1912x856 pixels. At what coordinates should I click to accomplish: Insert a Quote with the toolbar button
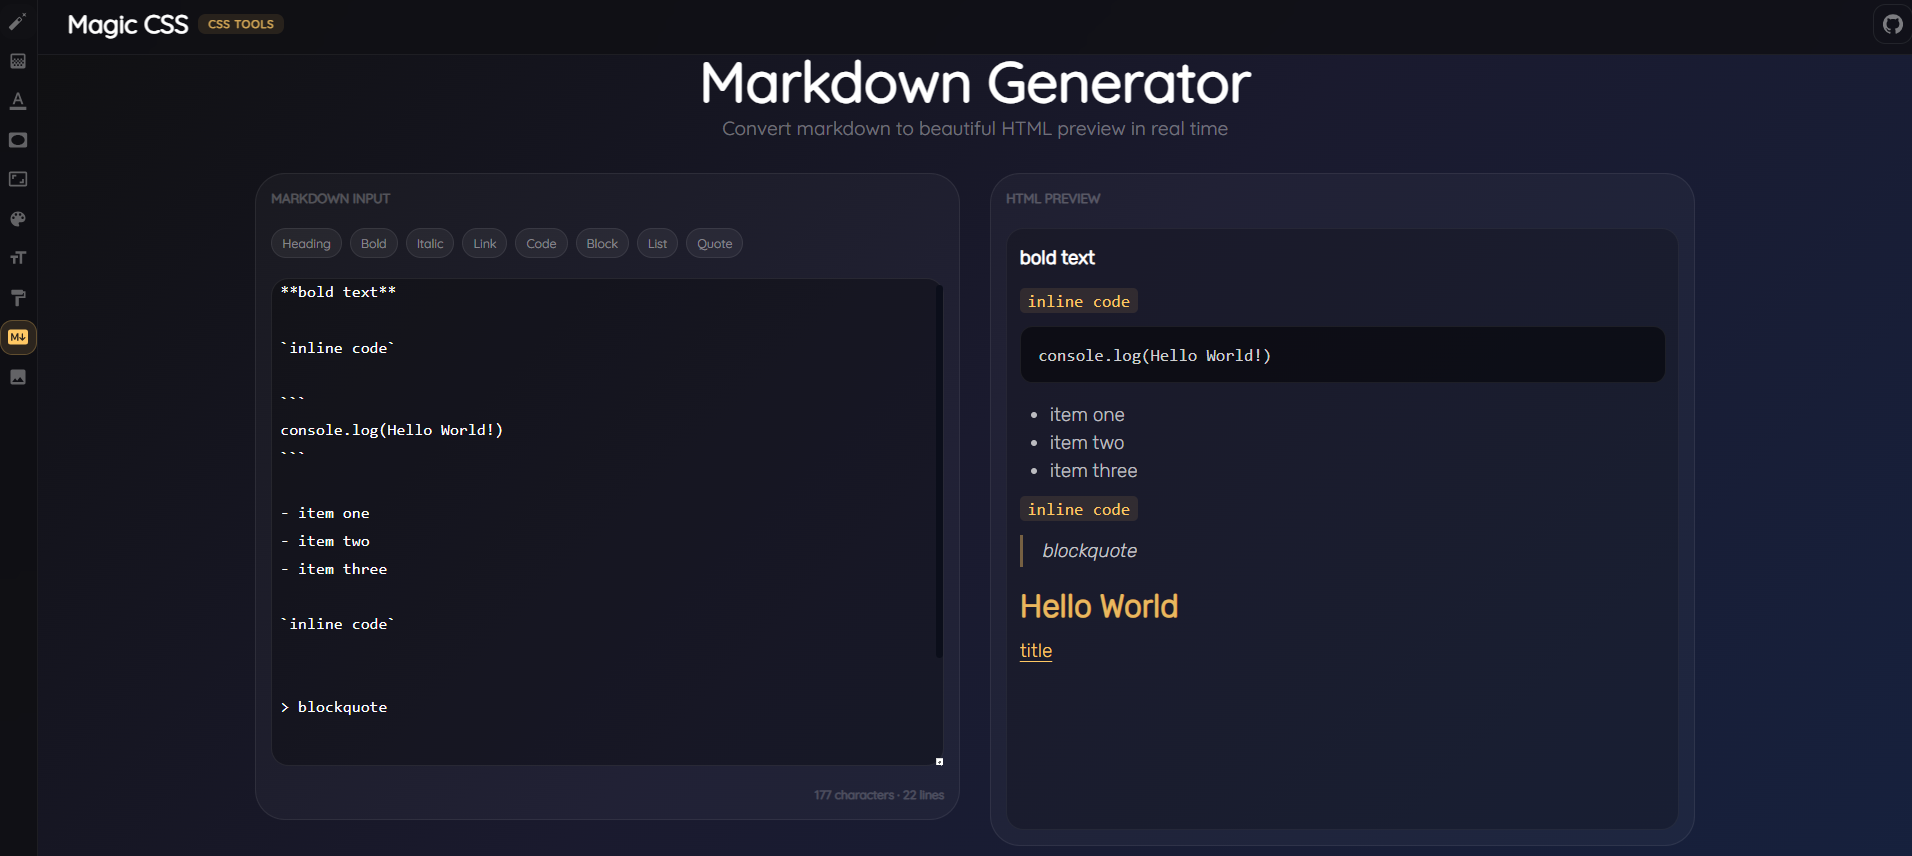pyautogui.click(x=714, y=244)
